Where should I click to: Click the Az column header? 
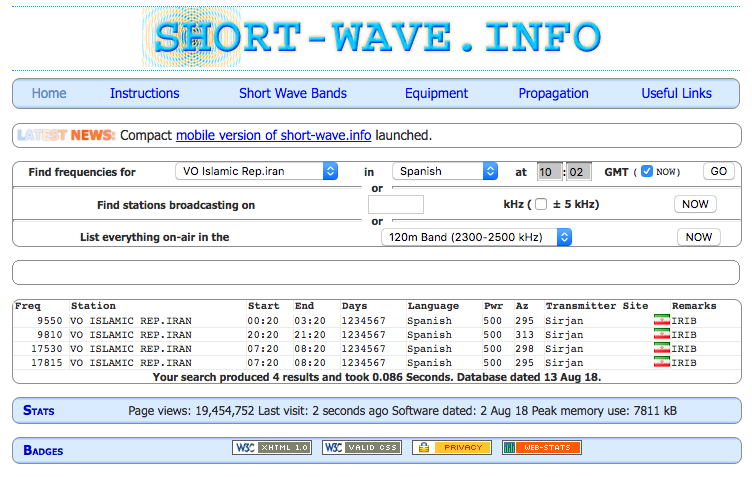click(x=522, y=306)
